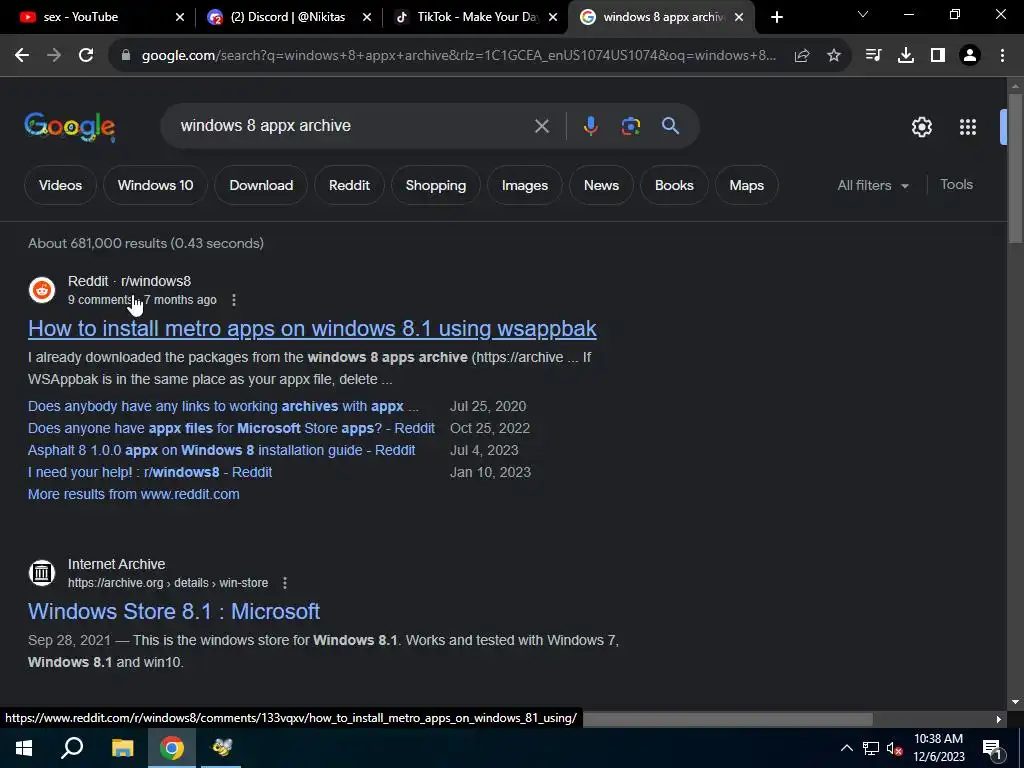Screen dimensions: 1024x768
Task: Switch to the TikTok tab
Action: point(475,17)
